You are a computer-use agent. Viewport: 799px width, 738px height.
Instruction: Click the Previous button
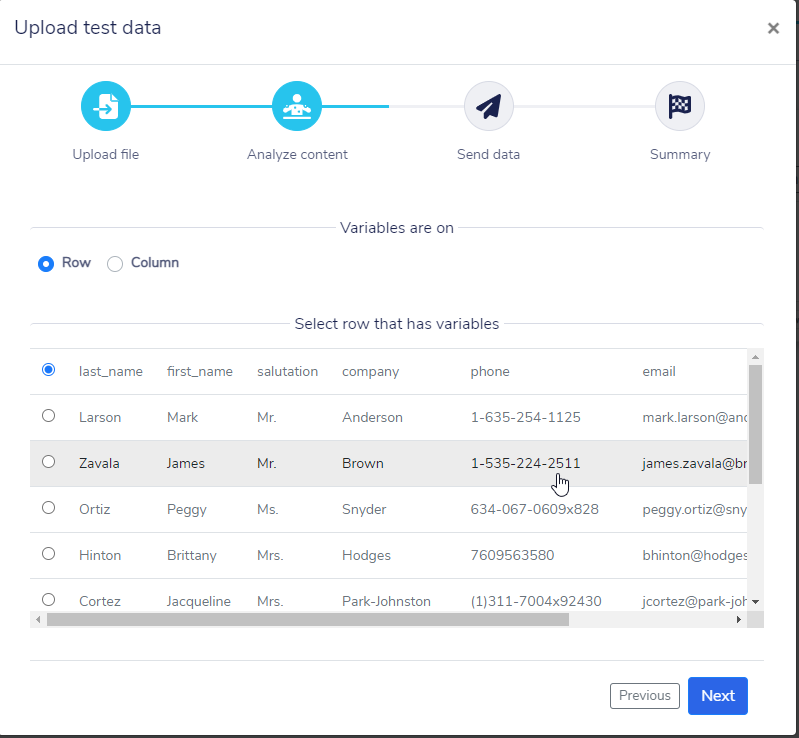tap(645, 696)
